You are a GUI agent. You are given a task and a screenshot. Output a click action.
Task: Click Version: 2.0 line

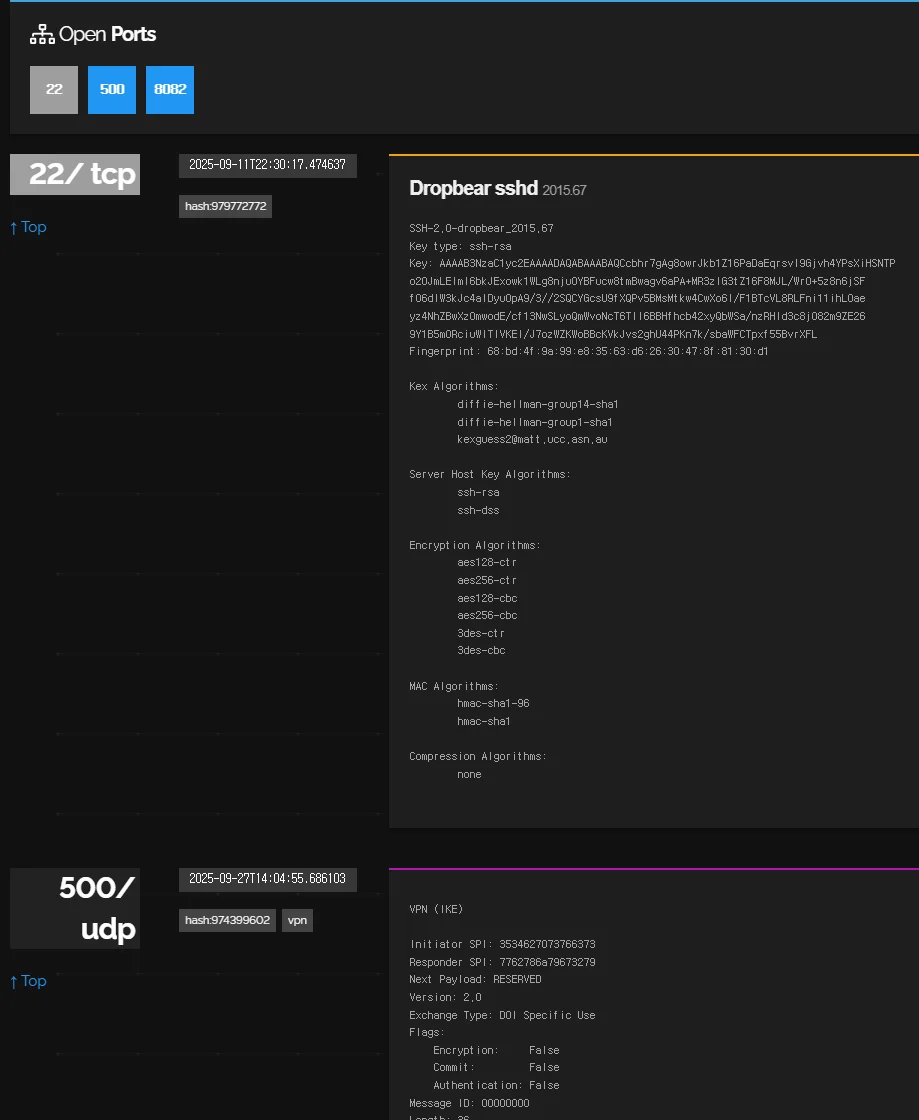(446, 997)
